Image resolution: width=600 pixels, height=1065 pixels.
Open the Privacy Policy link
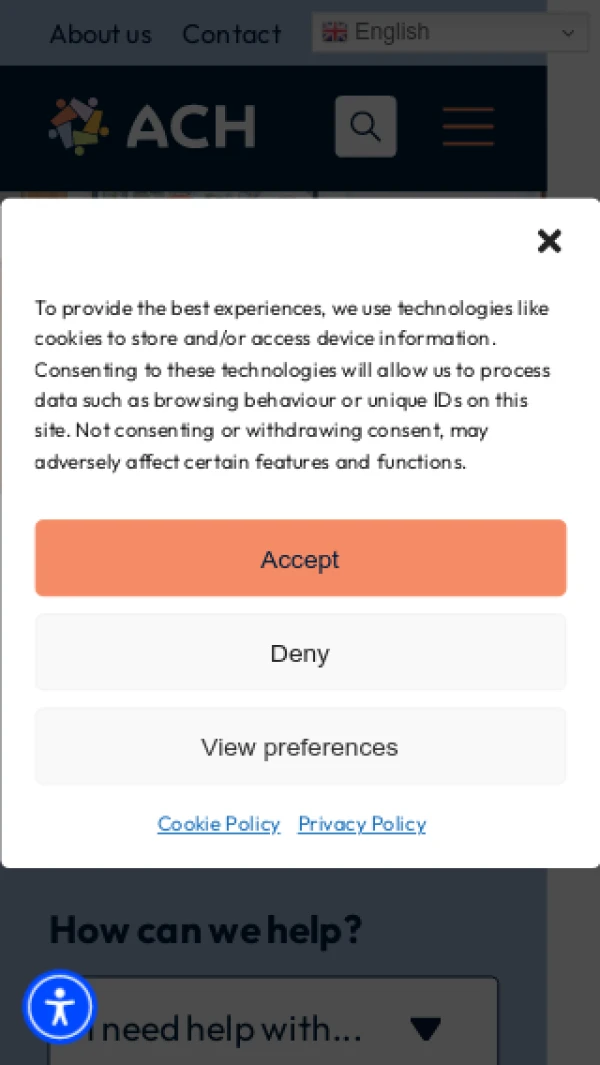[x=362, y=824]
